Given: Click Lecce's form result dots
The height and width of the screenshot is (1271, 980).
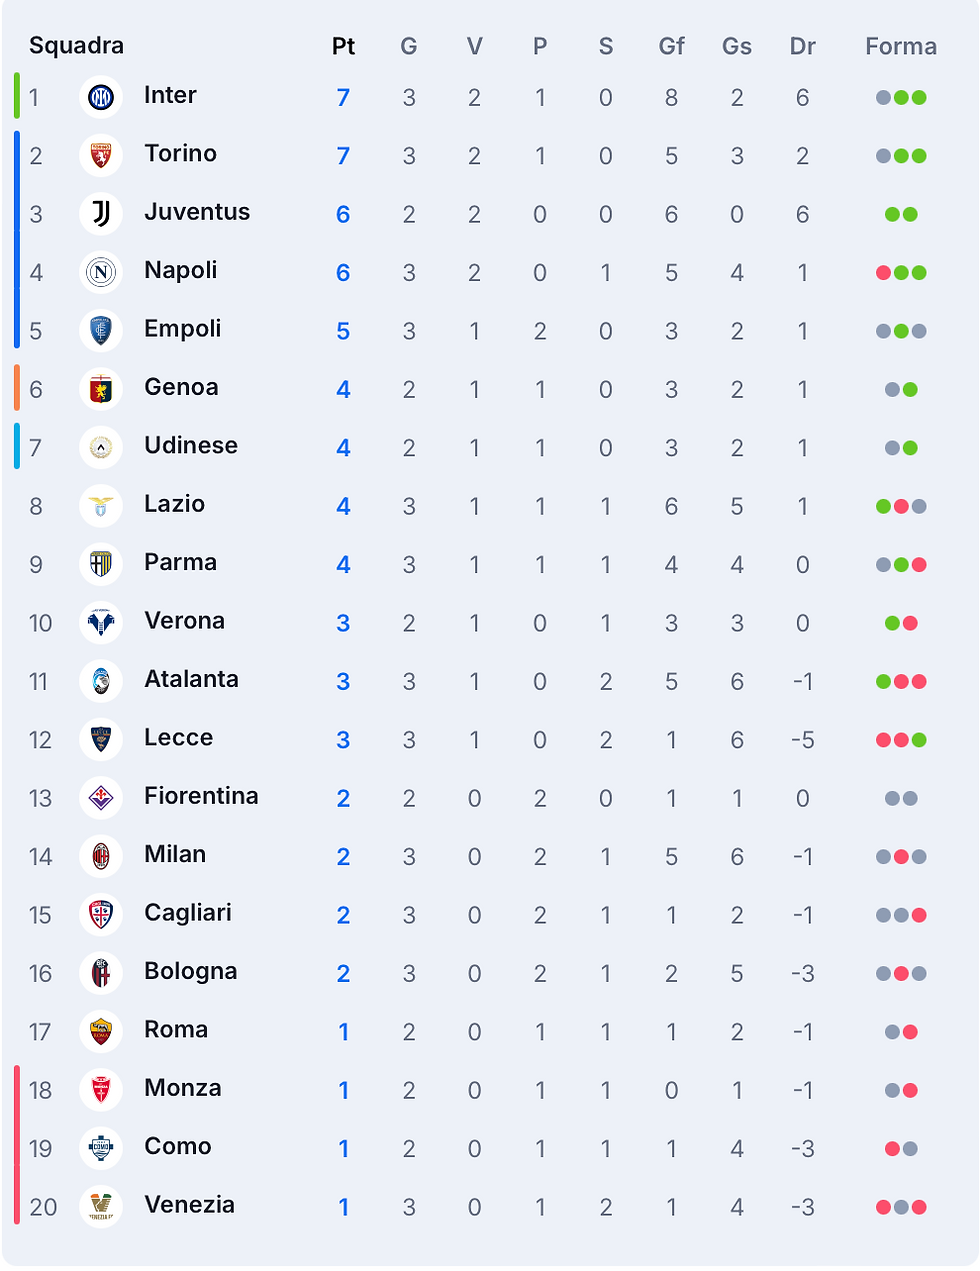Looking at the screenshot, I should pyautogui.click(x=901, y=740).
